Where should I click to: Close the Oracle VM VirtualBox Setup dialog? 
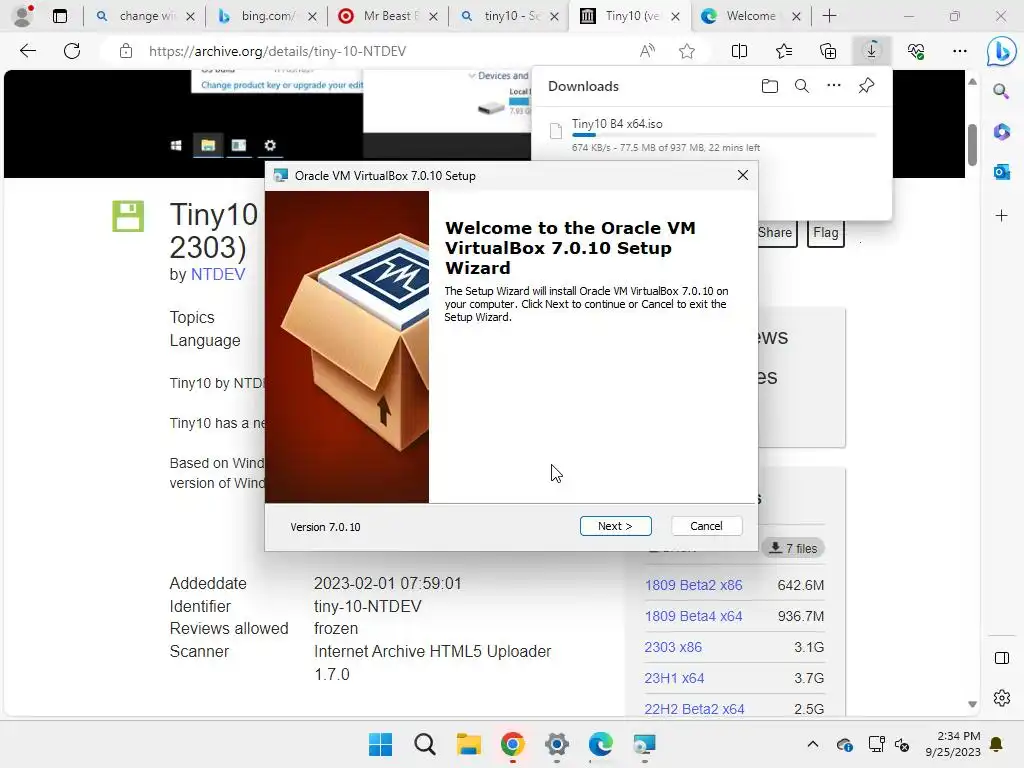point(743,175)
